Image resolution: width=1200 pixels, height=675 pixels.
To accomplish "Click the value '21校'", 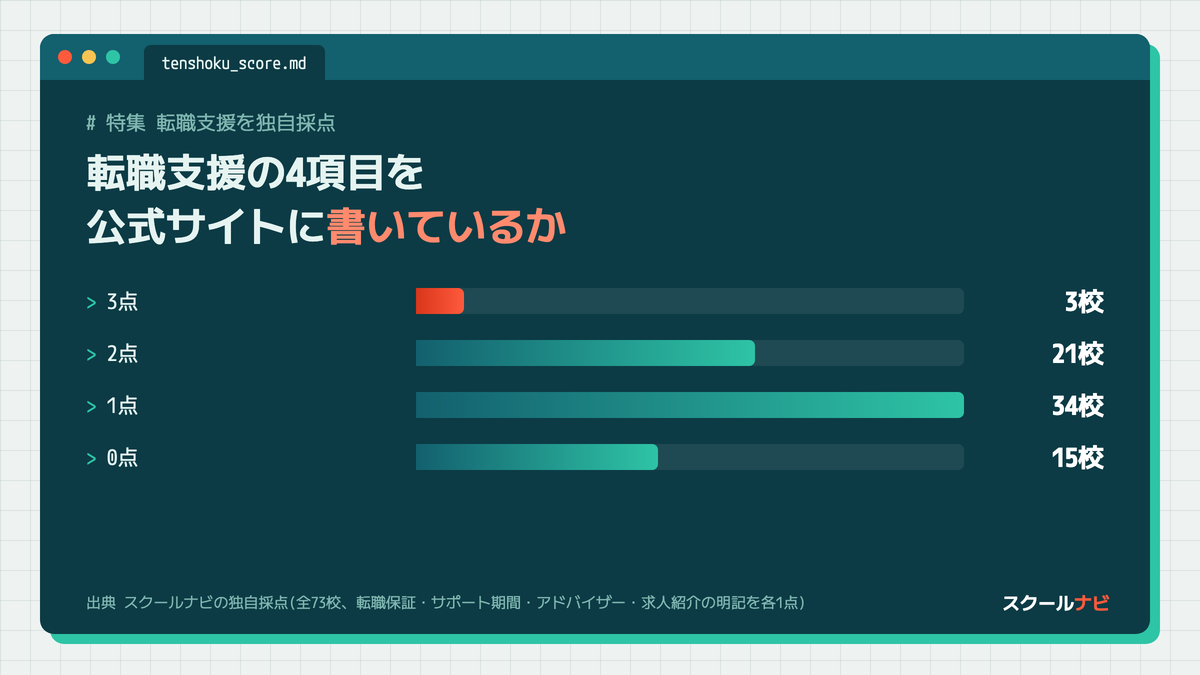I will [1077, 354].
